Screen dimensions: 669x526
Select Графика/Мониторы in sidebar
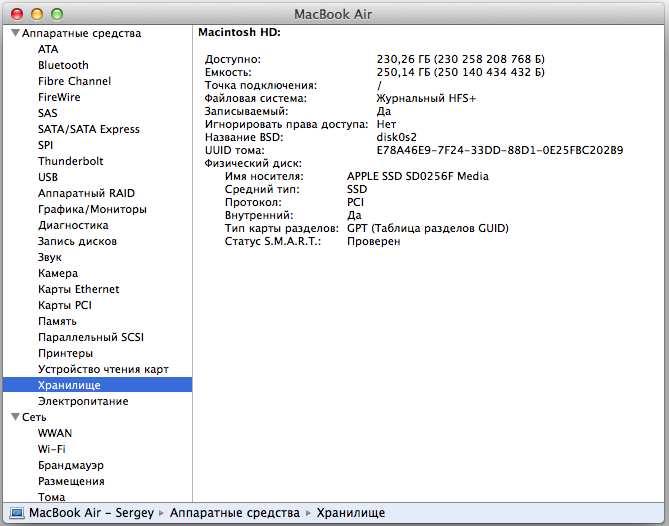pyautogui.click(x=92, y=209)
